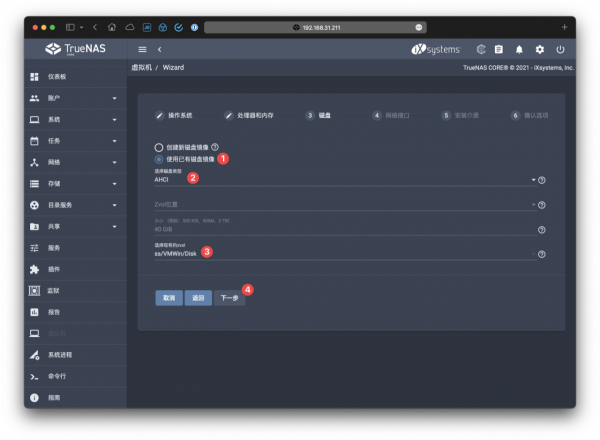Click the Cancel button 取消
600x440 pixels.
point(169,298)
